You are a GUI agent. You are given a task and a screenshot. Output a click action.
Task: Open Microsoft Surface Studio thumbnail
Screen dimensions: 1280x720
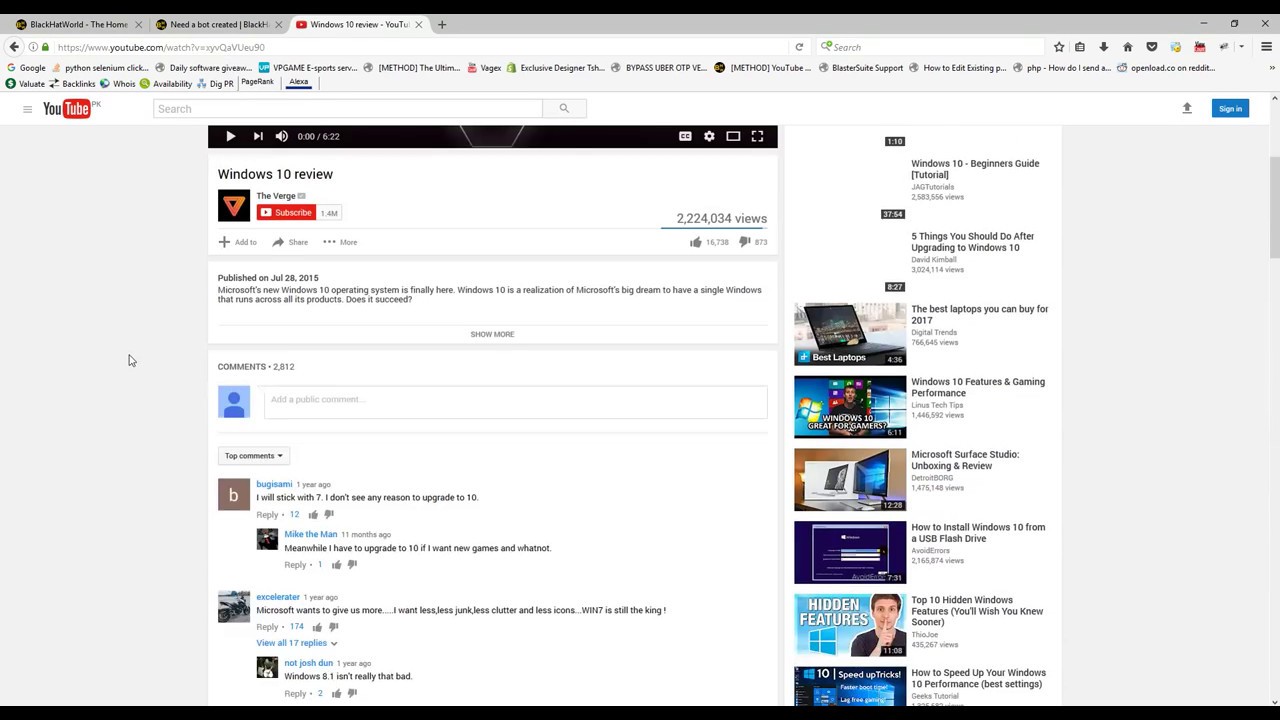(850, 479)
